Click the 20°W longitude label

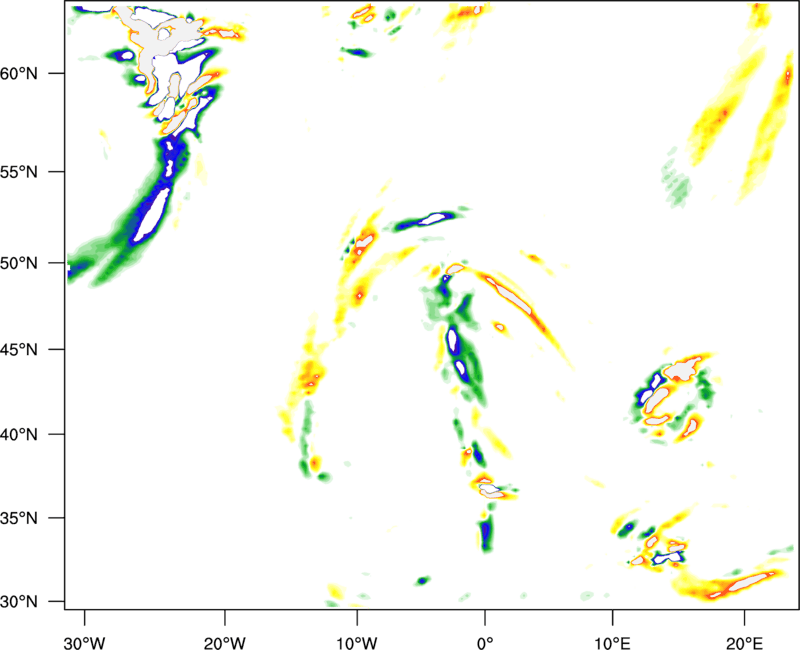(x=225, y=643)
